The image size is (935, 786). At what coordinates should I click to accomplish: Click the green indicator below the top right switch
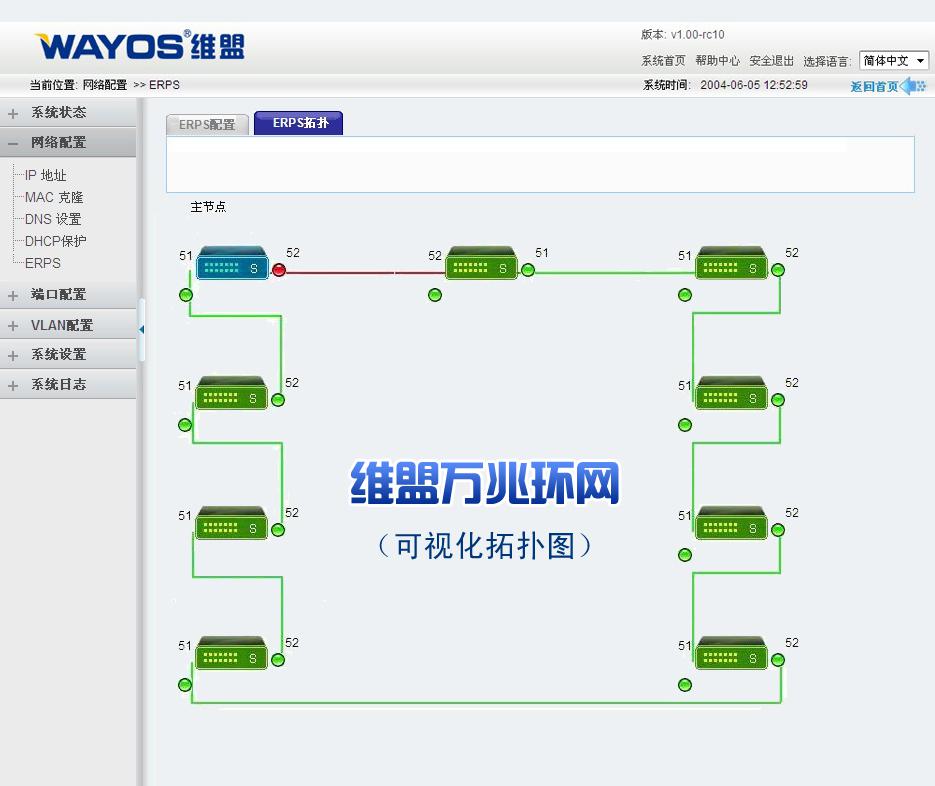tap(685, 295)
